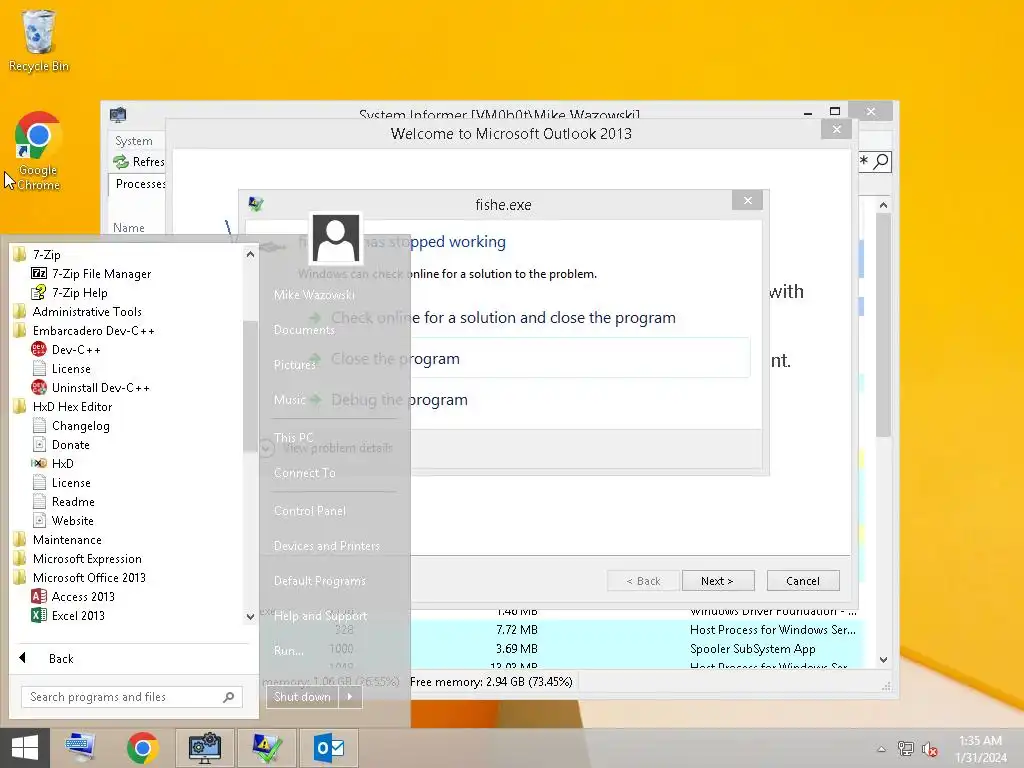1024x768 pixels.
Task: Click the Windows Start button
Action: pos(25,748)
